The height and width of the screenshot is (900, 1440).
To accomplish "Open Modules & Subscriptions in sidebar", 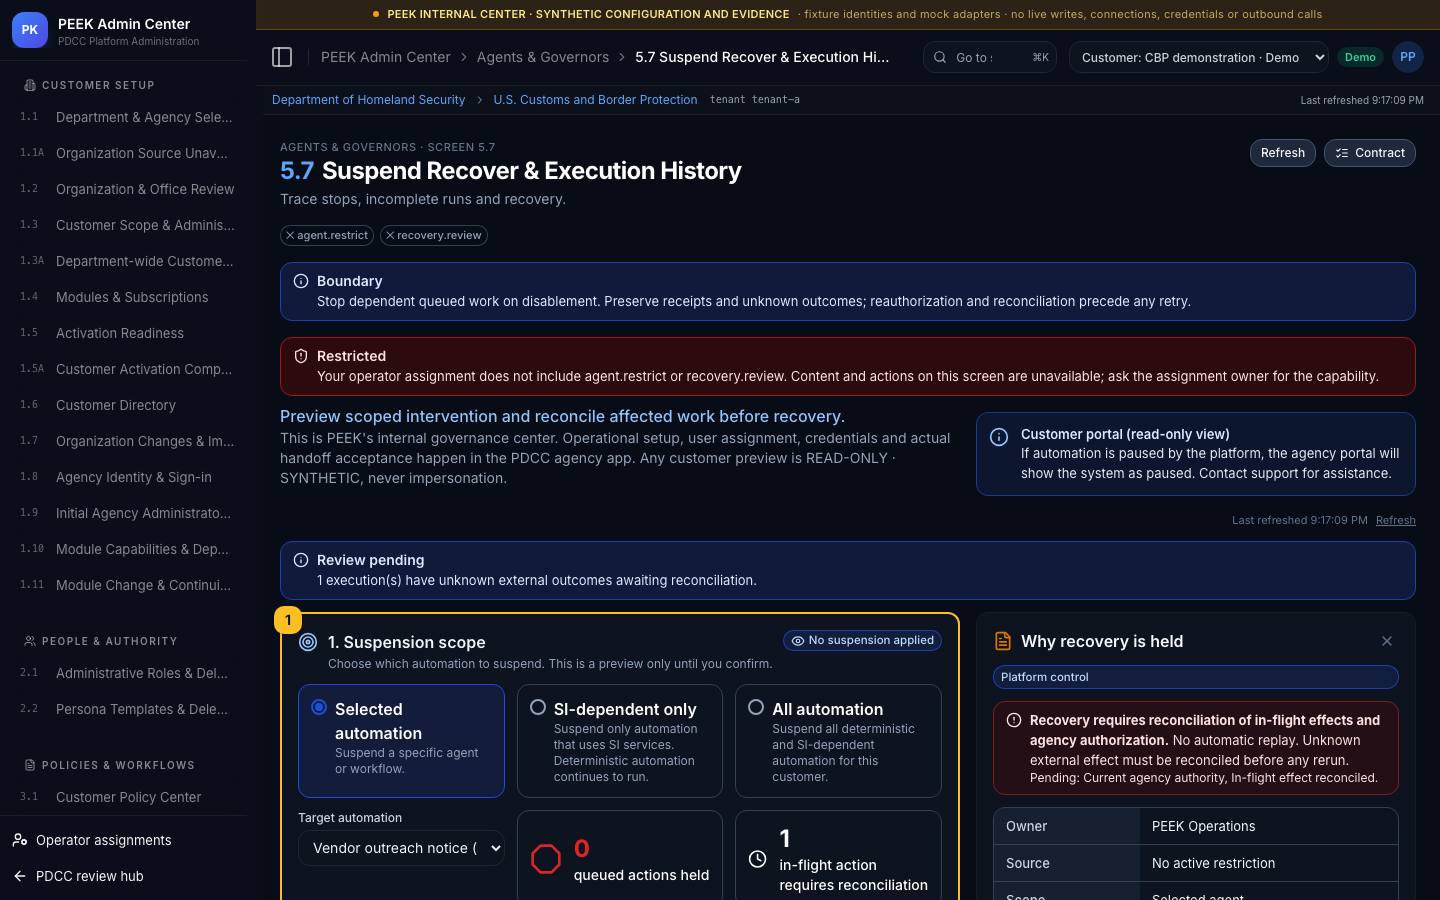I will 128,297.
